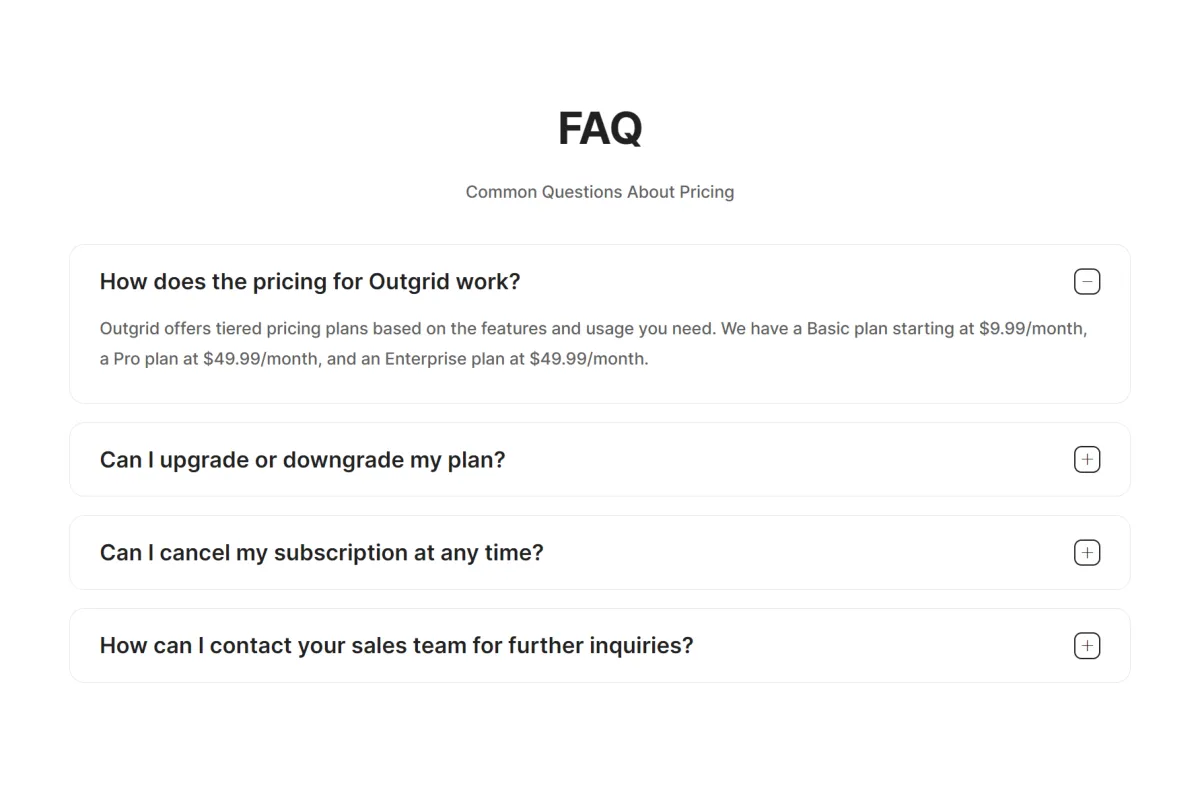Screen dimensions: 1200x785
Task: Expand 'How can I contact your sales team' item
Action: pos(396,646)
